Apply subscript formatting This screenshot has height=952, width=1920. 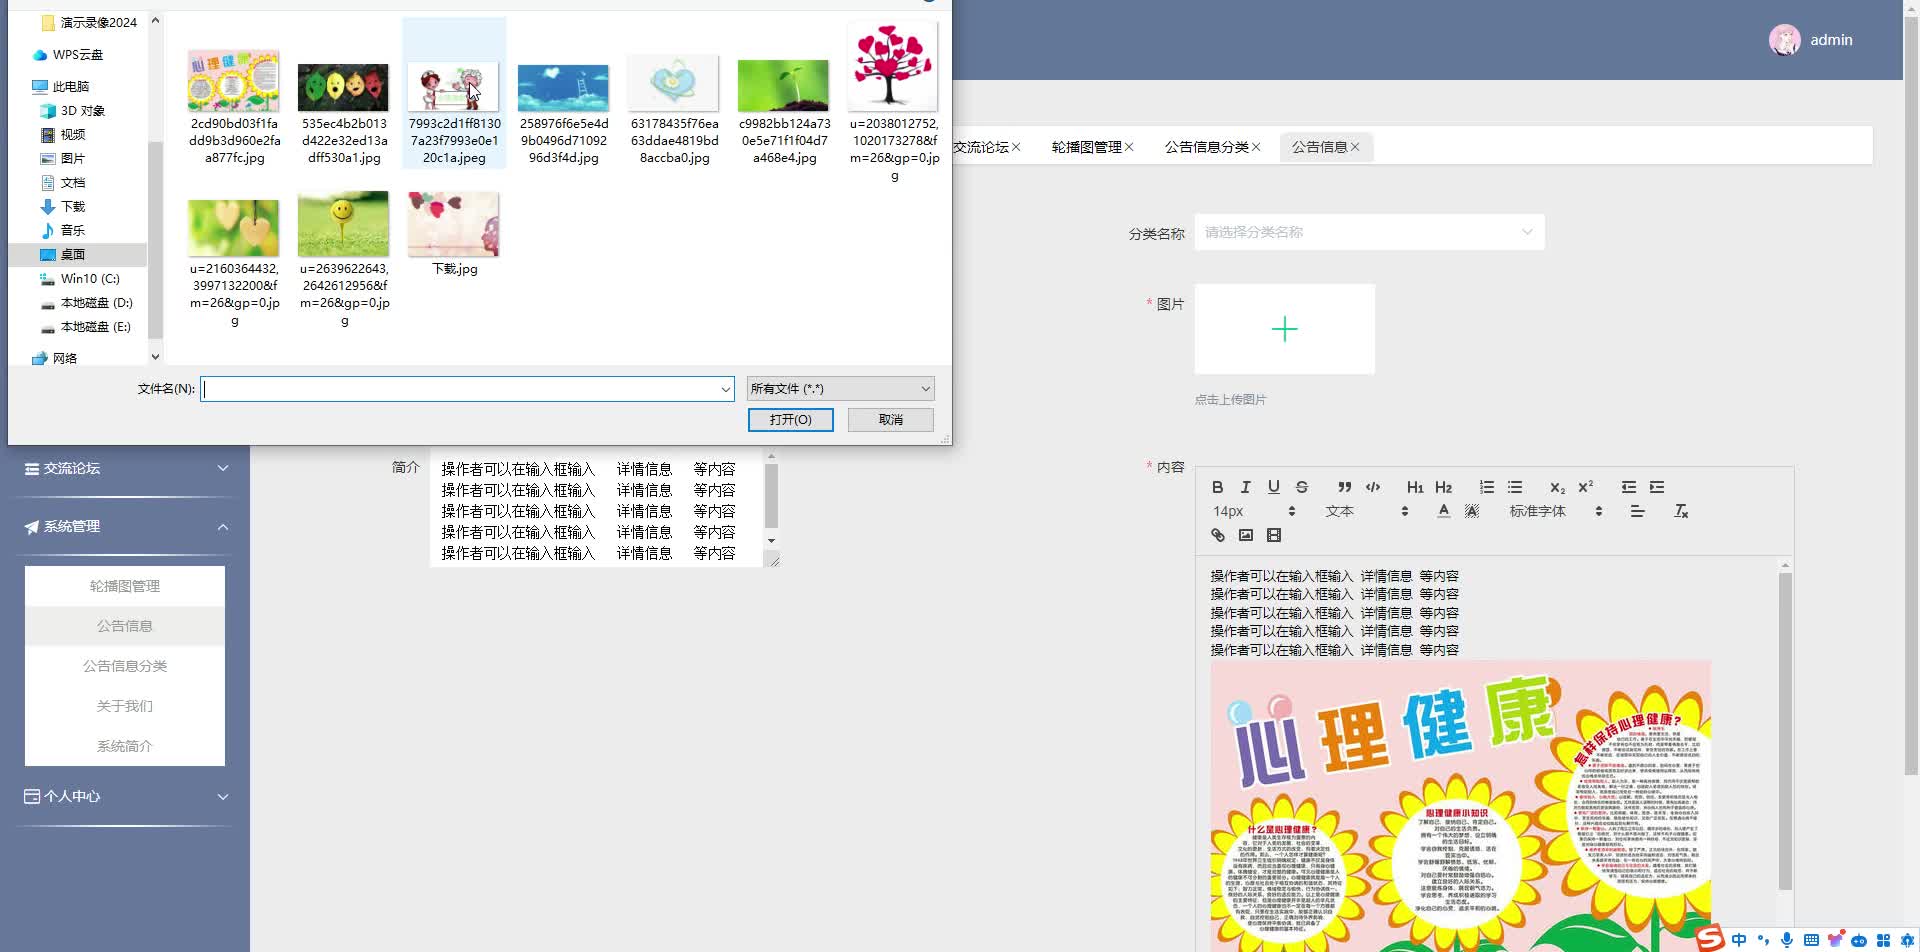1557,487
